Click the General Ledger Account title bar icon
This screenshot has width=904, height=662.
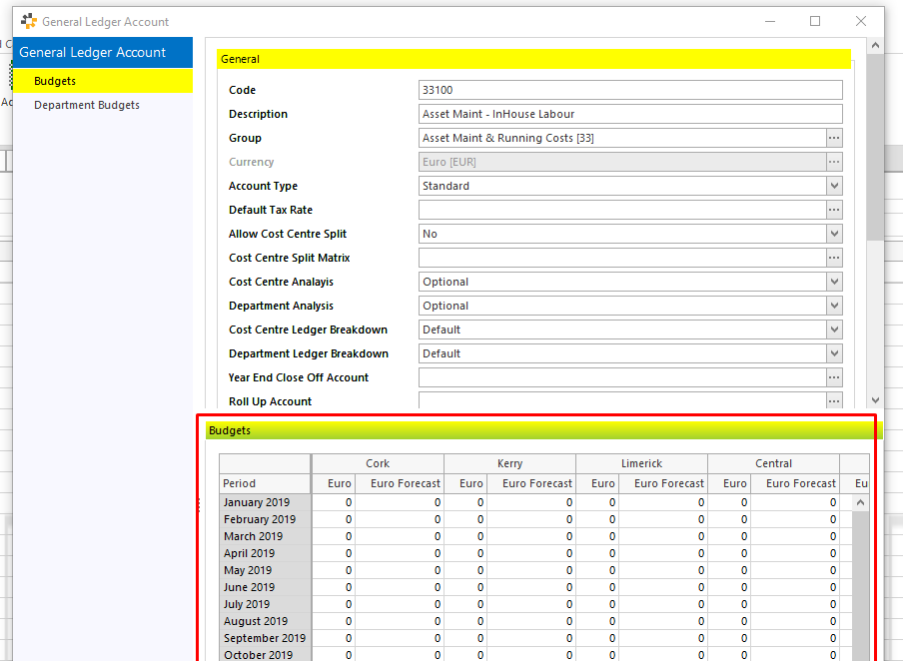[x=29, y=20]
